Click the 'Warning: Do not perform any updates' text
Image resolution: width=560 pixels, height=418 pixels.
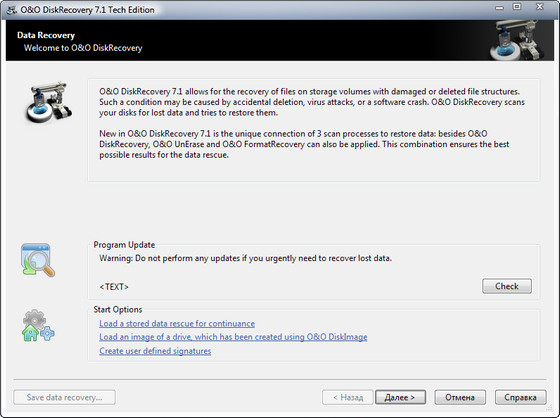(245, 258)
